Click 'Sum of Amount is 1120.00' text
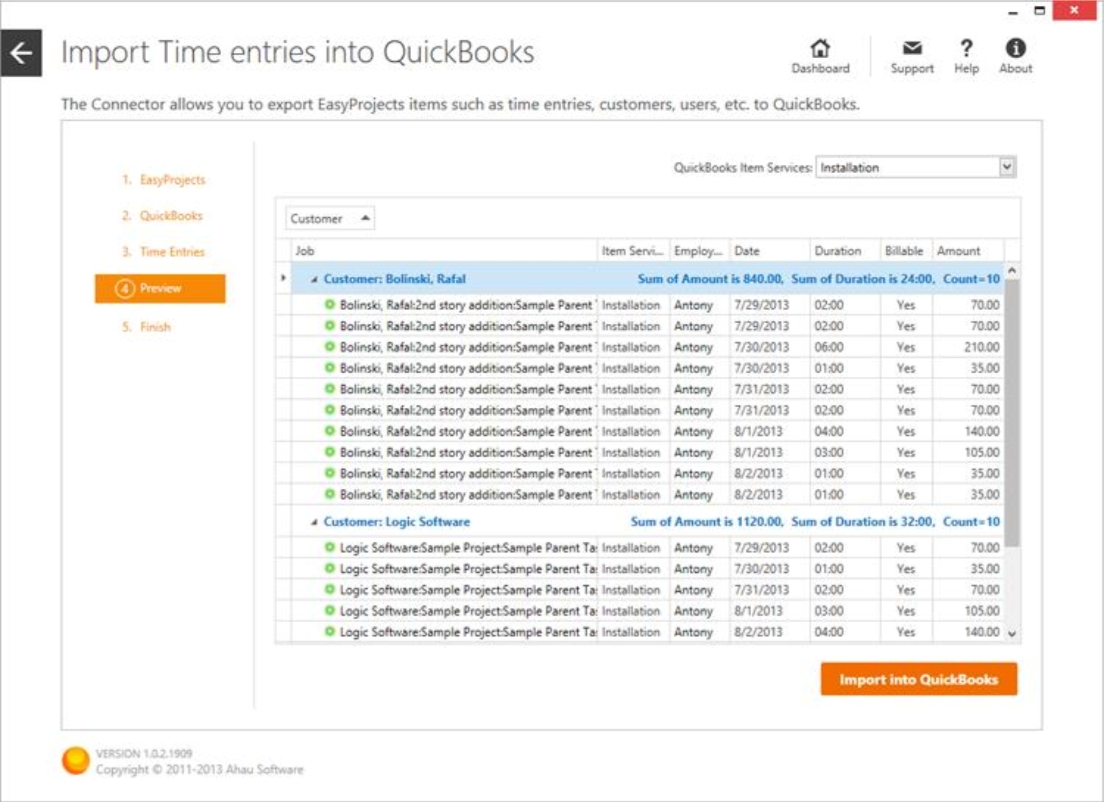The height and width of the screenshot is (802, 1104). pos(706,522)
